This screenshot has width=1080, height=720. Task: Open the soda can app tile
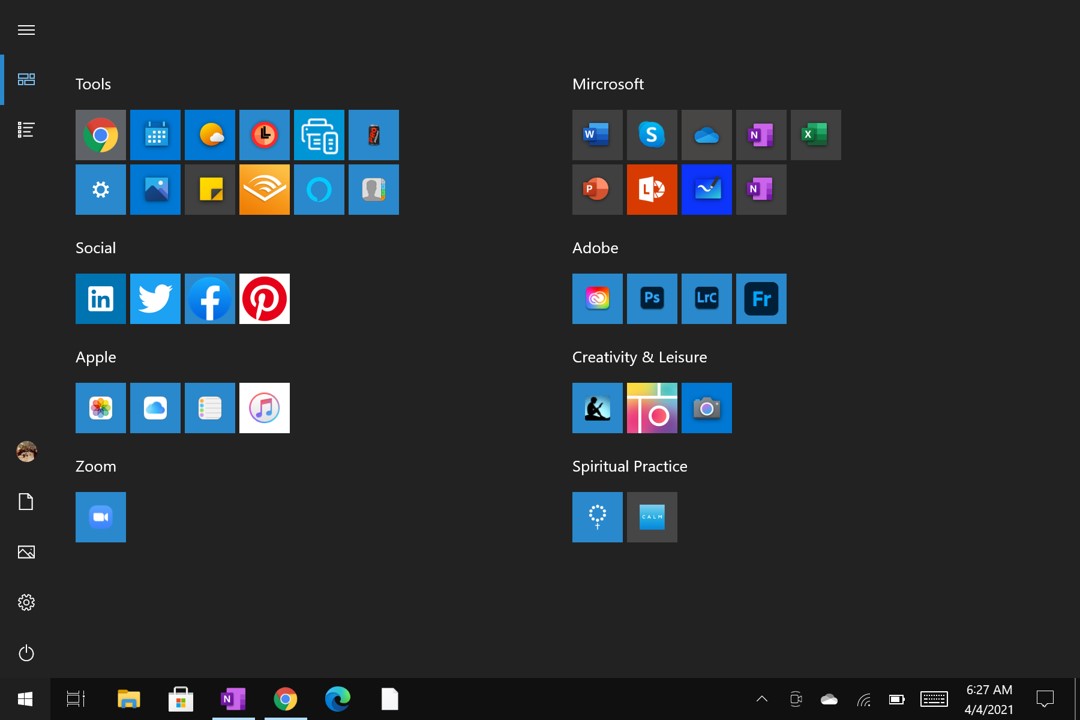point(374,135)
